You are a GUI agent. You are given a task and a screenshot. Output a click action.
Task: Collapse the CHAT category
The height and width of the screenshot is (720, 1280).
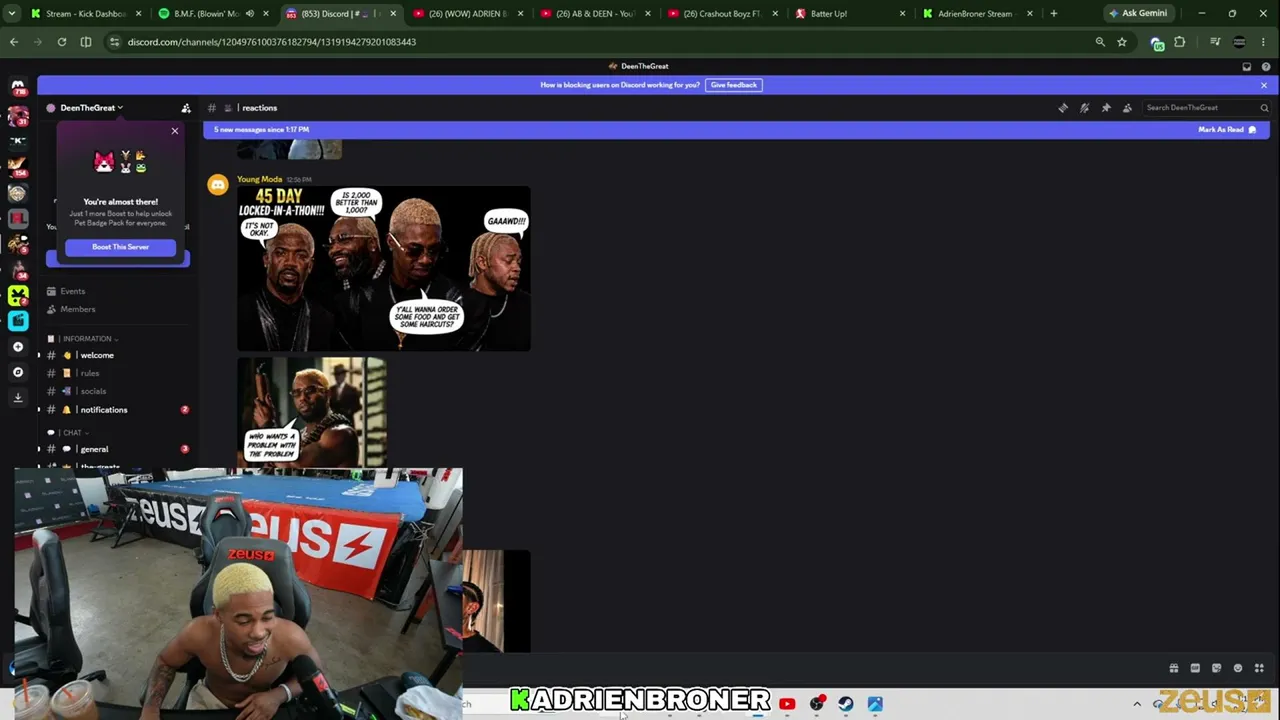pos(71,433)
